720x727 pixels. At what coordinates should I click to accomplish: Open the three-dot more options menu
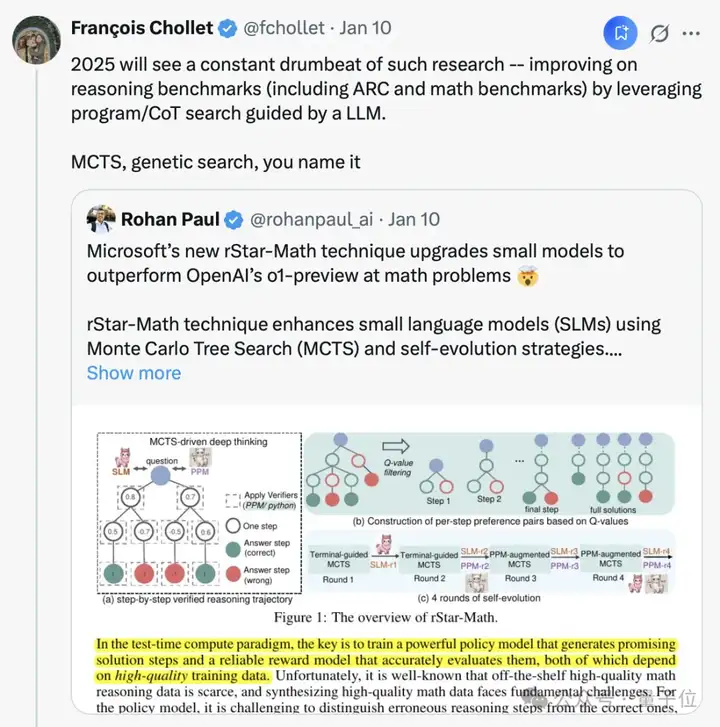[691, 33]
